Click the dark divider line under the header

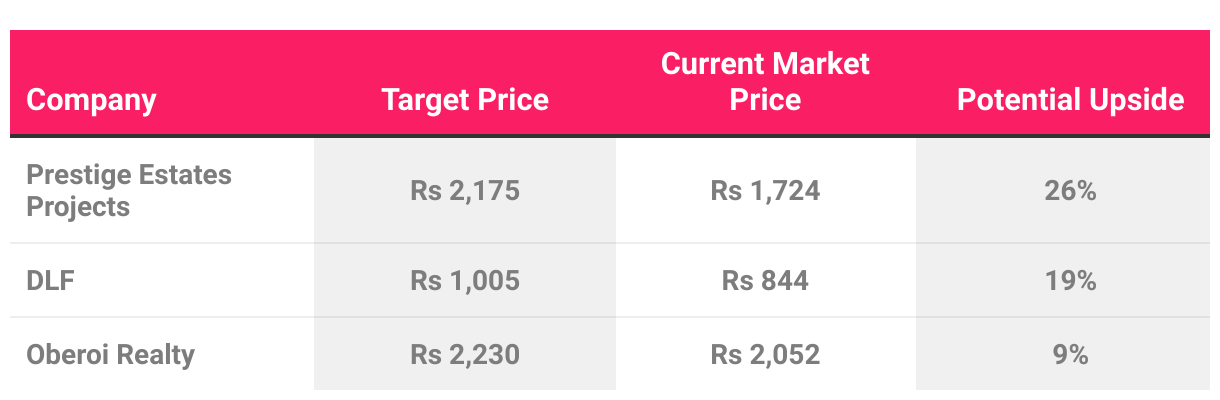pyautogui.click(x=610, y=135)
